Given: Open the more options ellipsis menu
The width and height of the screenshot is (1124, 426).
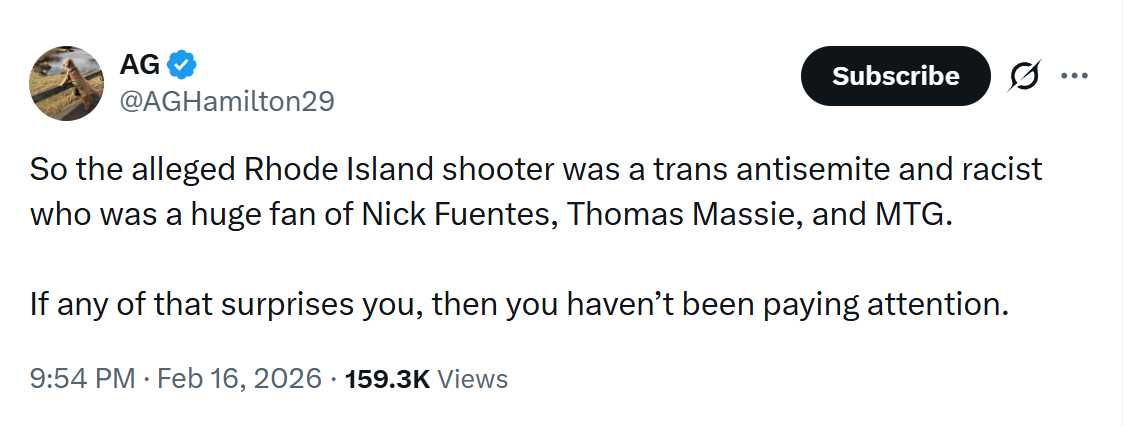Looking at the screenshot, I should coord(1074,76).
